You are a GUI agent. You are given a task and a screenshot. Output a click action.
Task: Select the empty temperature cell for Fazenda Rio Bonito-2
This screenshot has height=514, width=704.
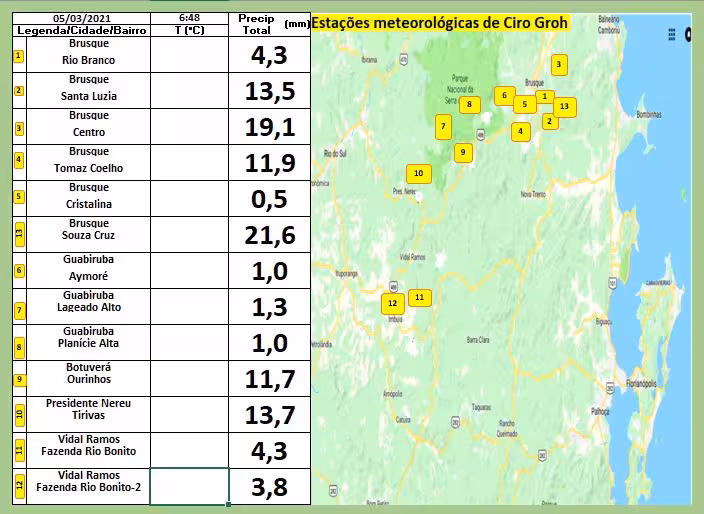(189, 486)
